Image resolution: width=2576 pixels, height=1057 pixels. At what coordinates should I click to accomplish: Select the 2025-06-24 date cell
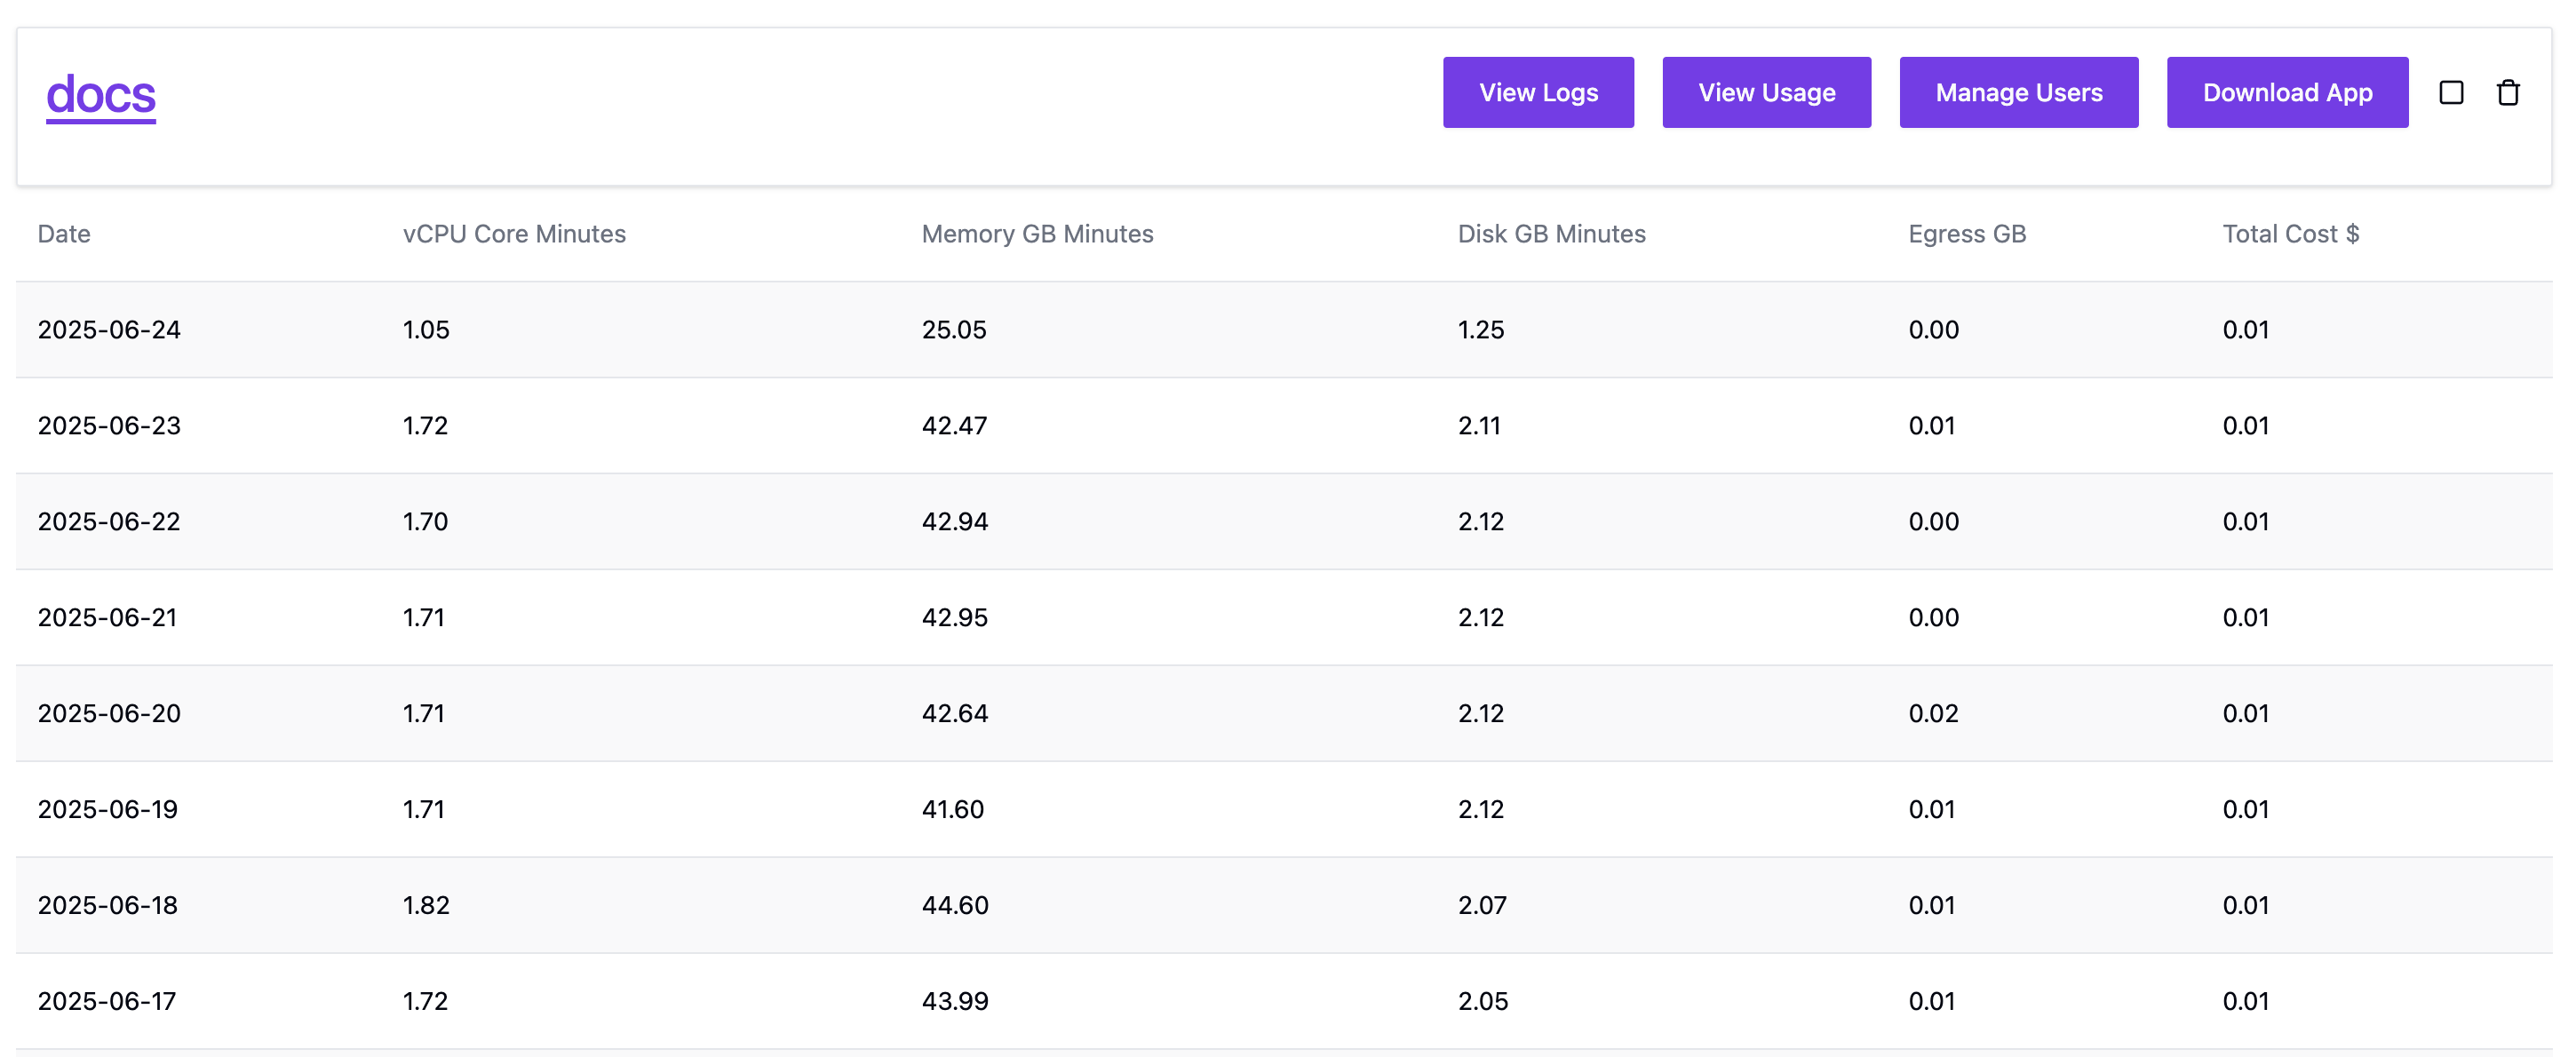click(109, 330)
